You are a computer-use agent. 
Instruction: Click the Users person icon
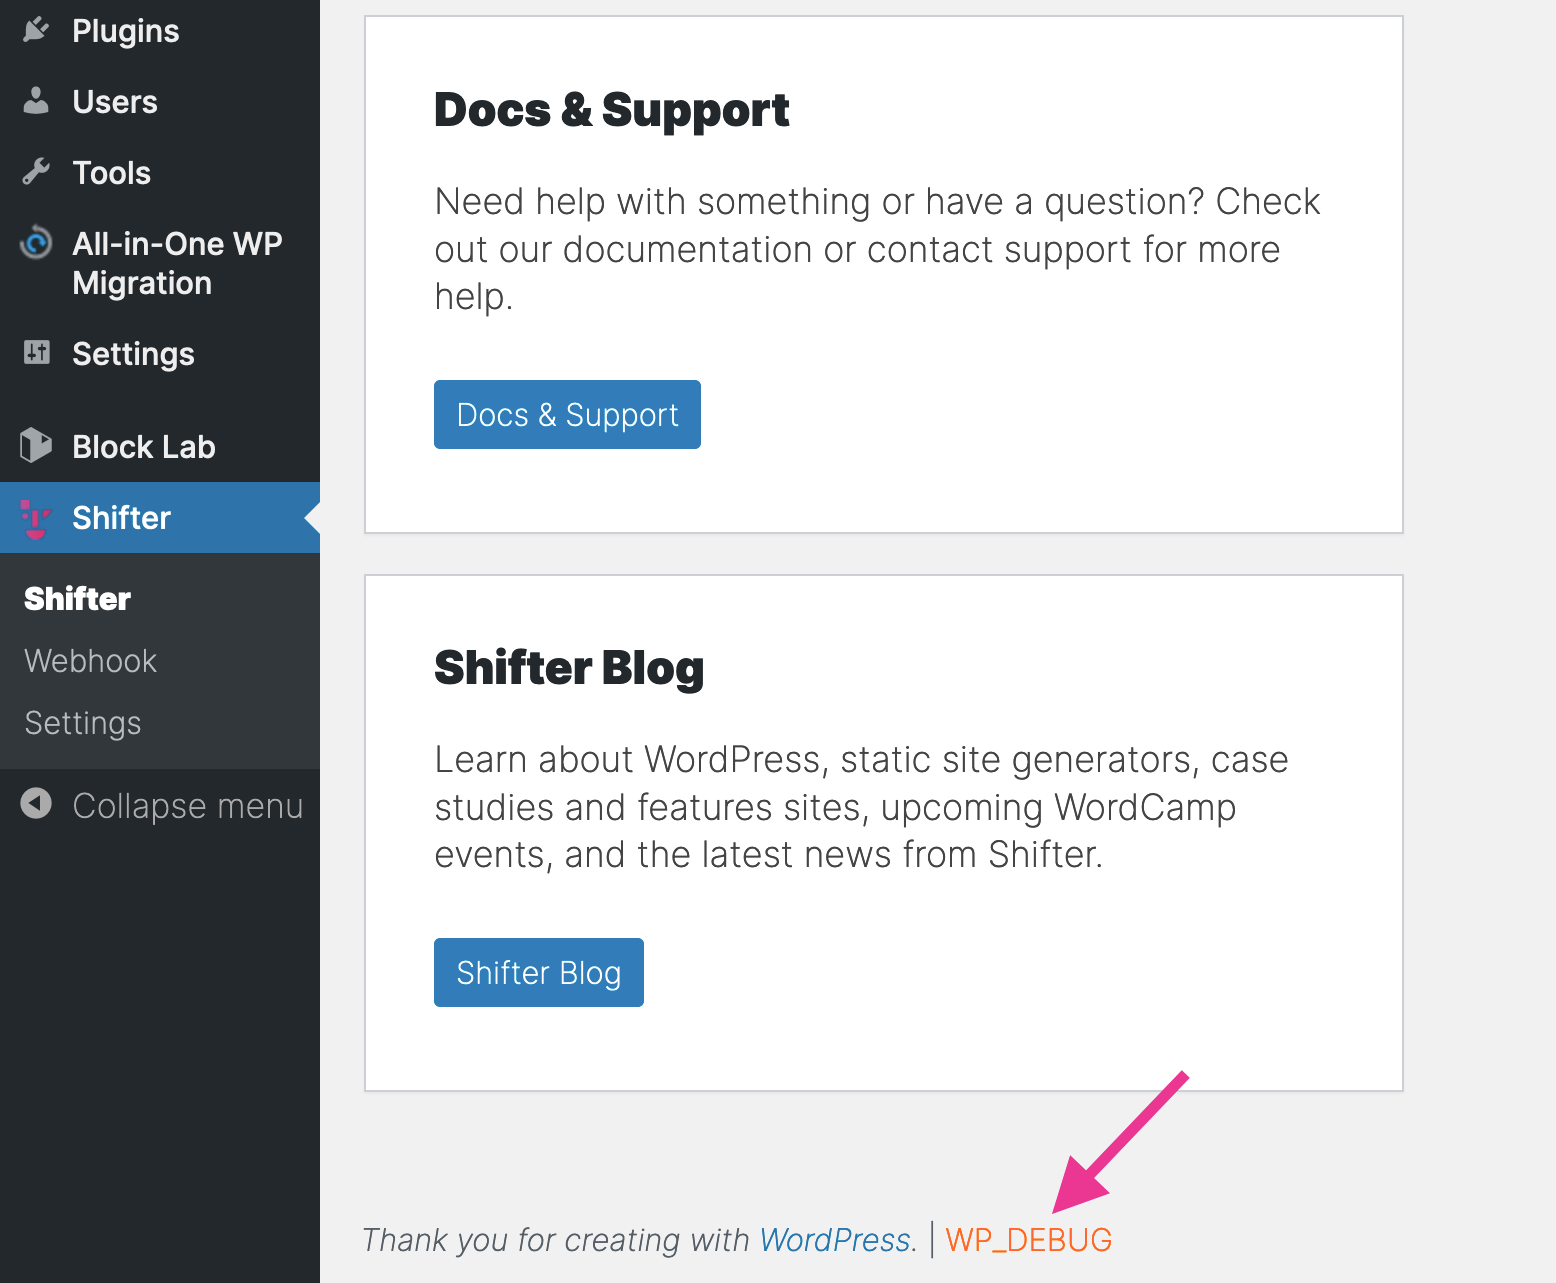(36, 101)
